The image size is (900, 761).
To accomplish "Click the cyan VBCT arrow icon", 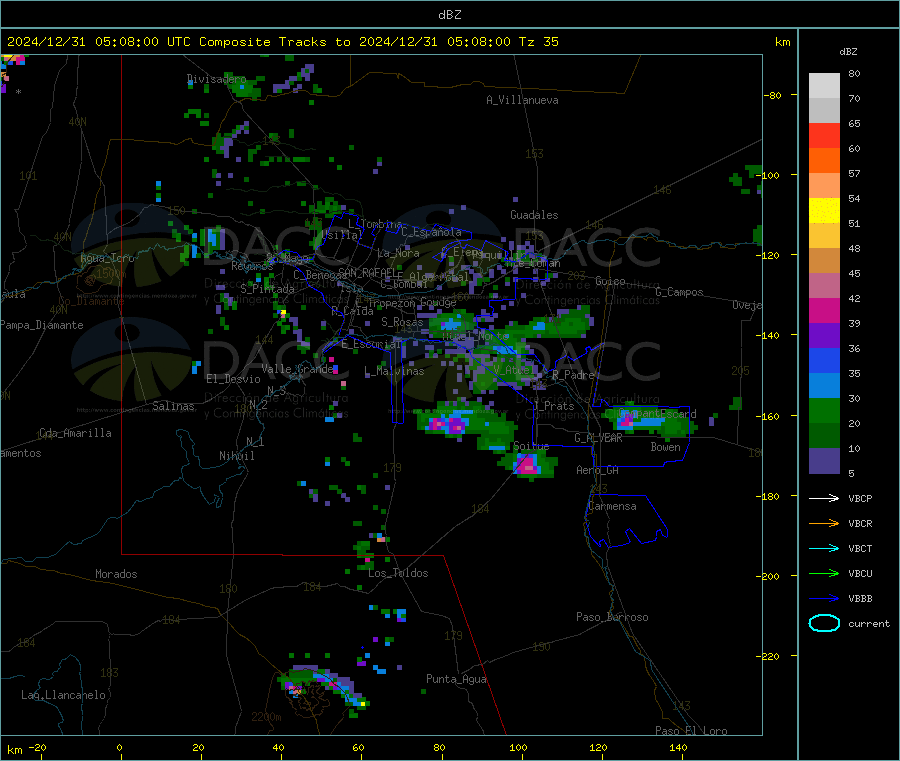I will coord(824,548).
